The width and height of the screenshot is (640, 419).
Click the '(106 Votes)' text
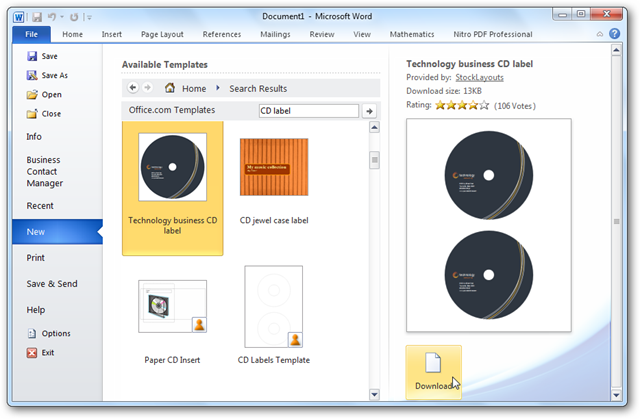[515, 106]
